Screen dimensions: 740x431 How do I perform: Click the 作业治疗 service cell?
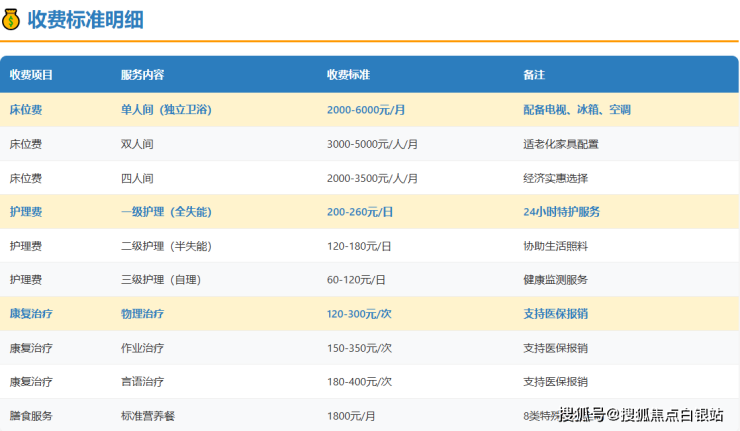[142, 348]
